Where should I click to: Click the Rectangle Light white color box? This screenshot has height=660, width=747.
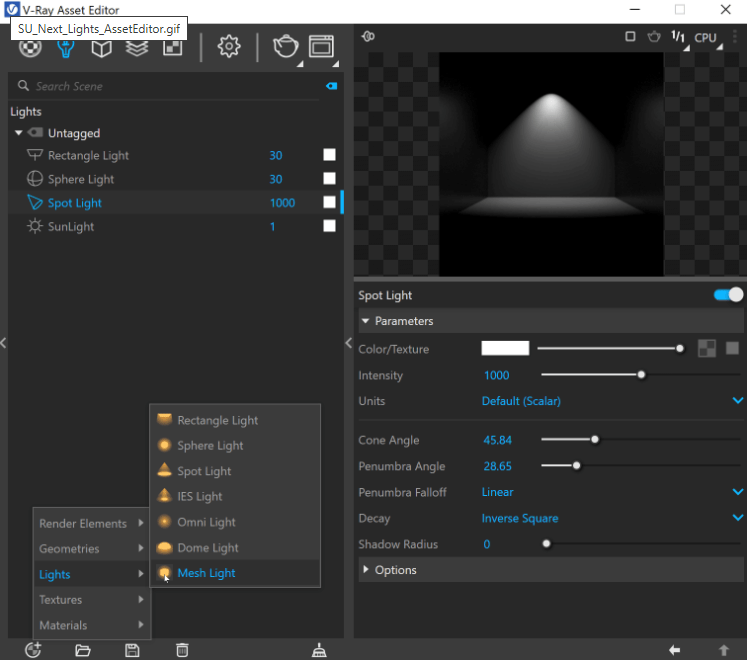coord(329,155)
